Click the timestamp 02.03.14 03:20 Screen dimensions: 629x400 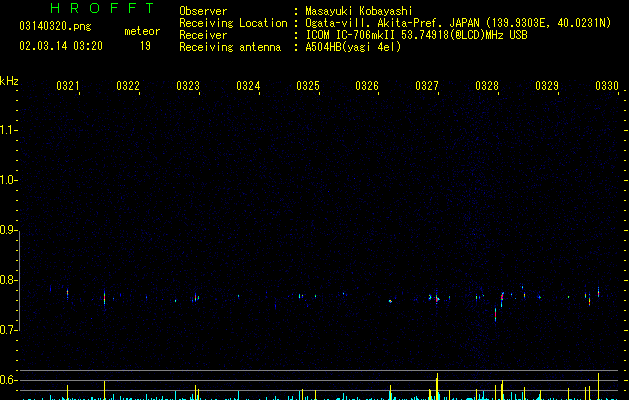(x=61, y=46)
